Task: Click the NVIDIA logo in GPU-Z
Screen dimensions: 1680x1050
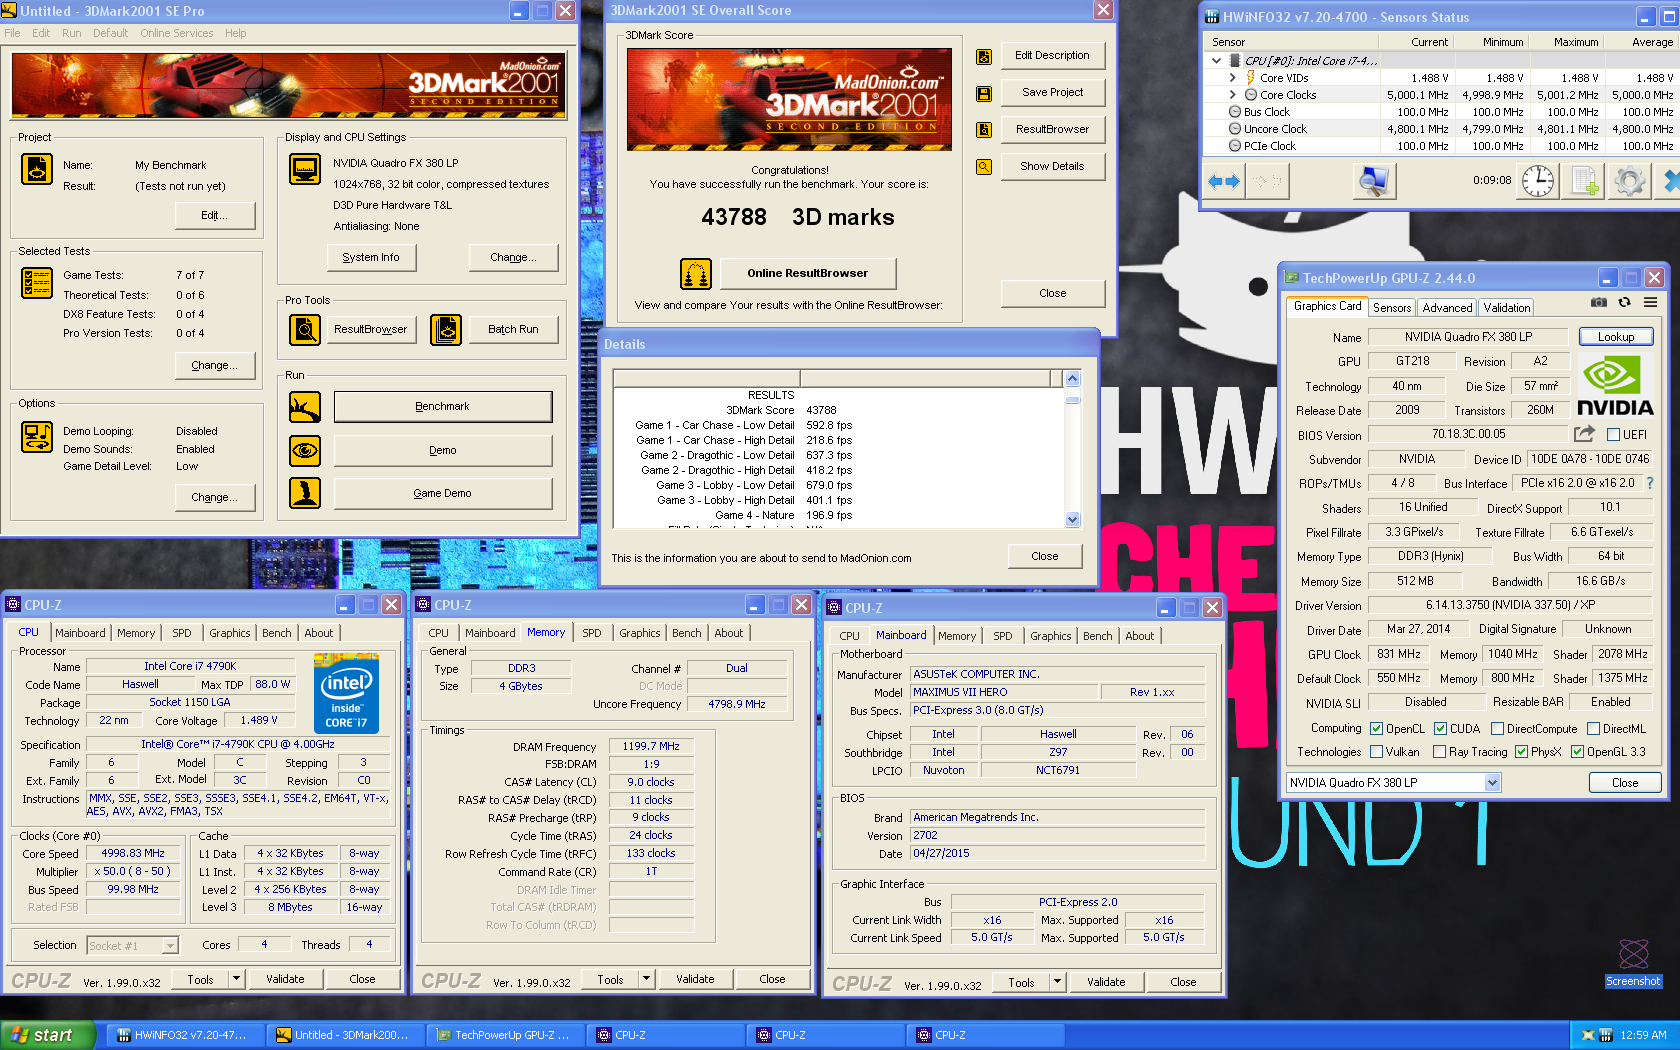Action: [x=1615, y=386]
